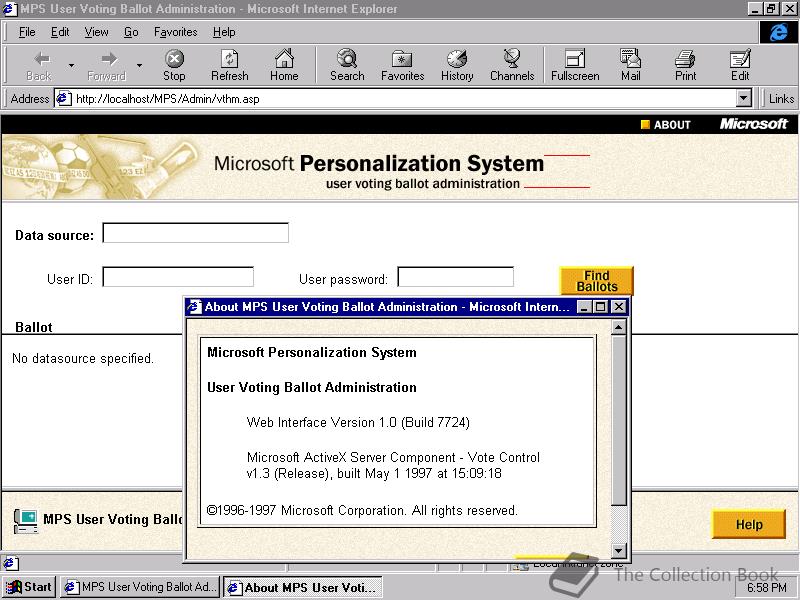Viewport: 800px width, 600px height.
Task: Open the View menu
Action: click(96, 32)
